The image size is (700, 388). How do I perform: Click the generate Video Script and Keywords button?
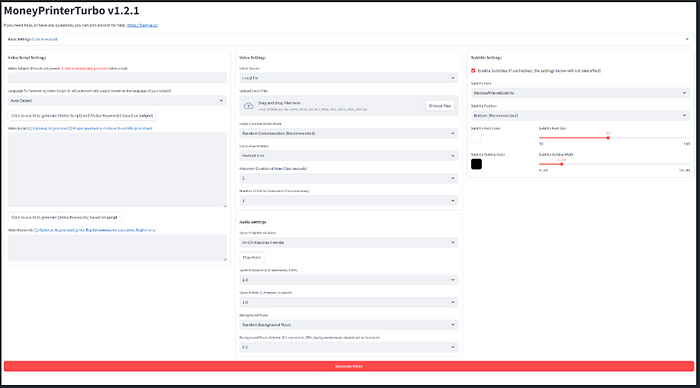(82, 115)
